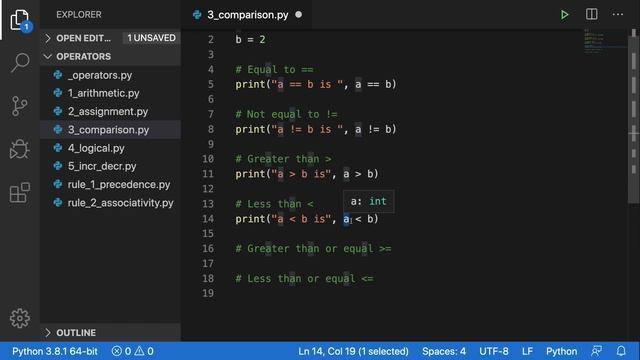640x360 pixels.
Task: Open rule_1_precedence.py in the explorer
Action: [x=110, y=184]
